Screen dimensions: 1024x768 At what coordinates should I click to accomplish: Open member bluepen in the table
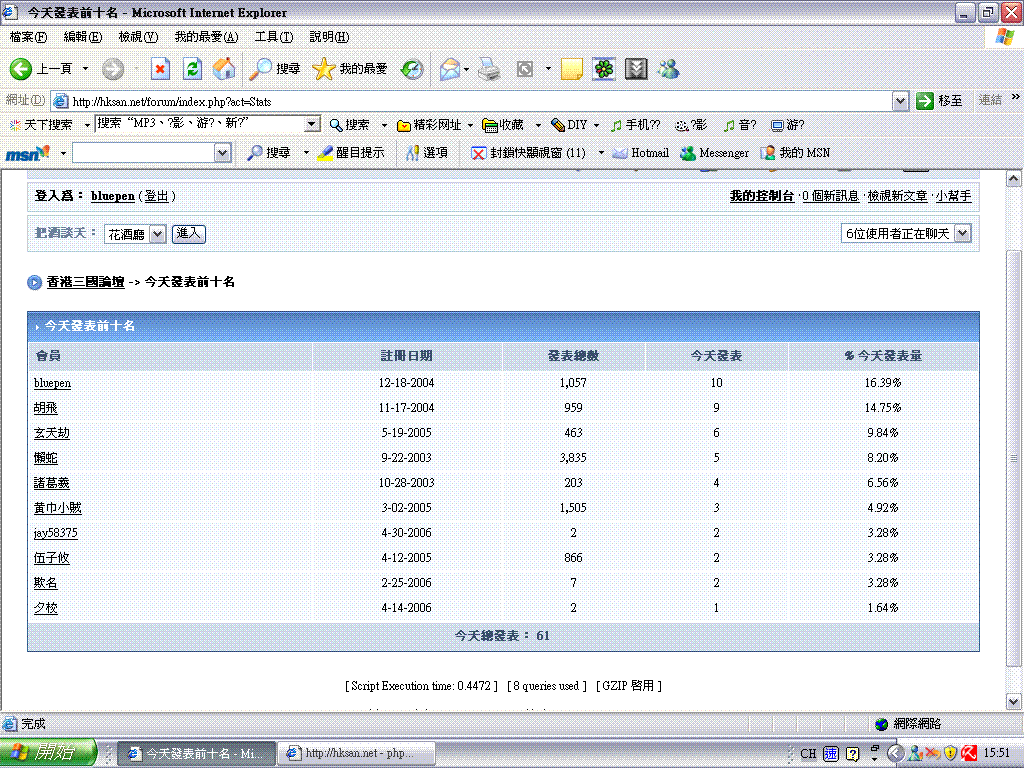[52, 383]
